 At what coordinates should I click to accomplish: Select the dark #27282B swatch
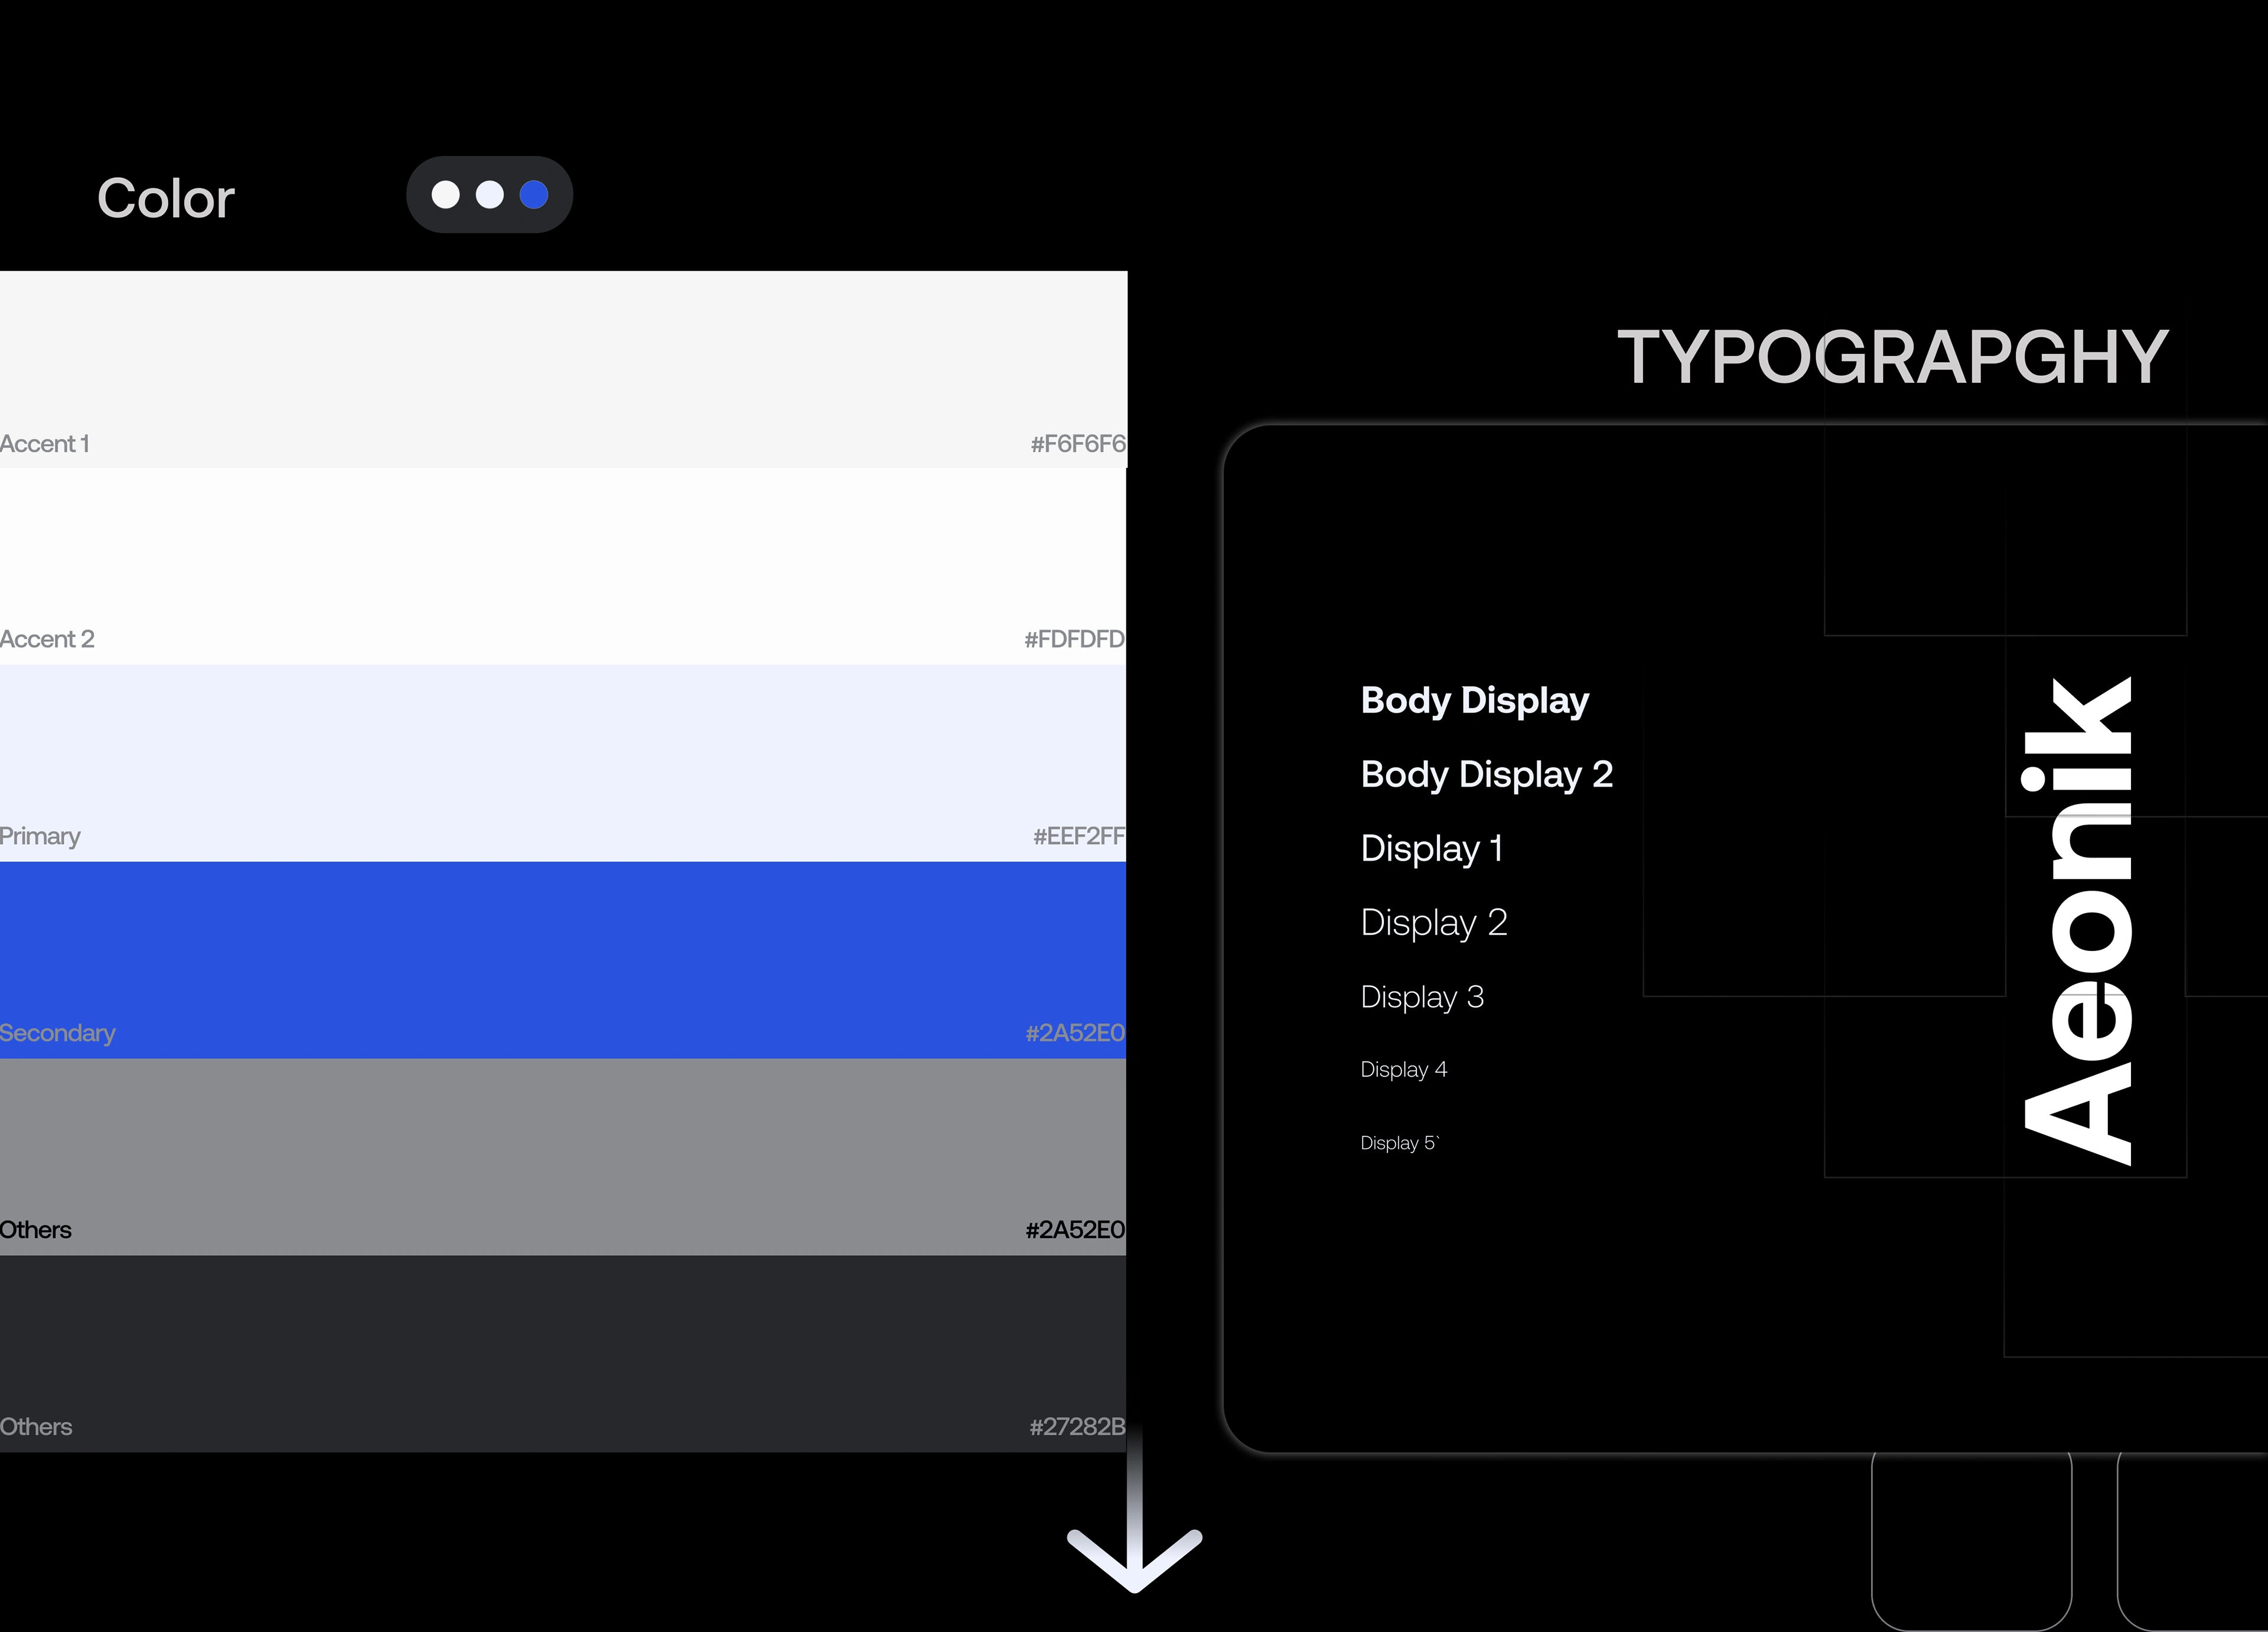point(563,1353)
